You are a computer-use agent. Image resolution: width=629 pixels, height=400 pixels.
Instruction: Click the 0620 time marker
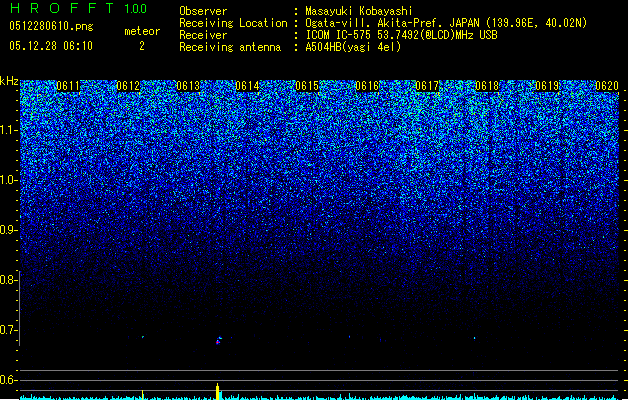point(607,86)
